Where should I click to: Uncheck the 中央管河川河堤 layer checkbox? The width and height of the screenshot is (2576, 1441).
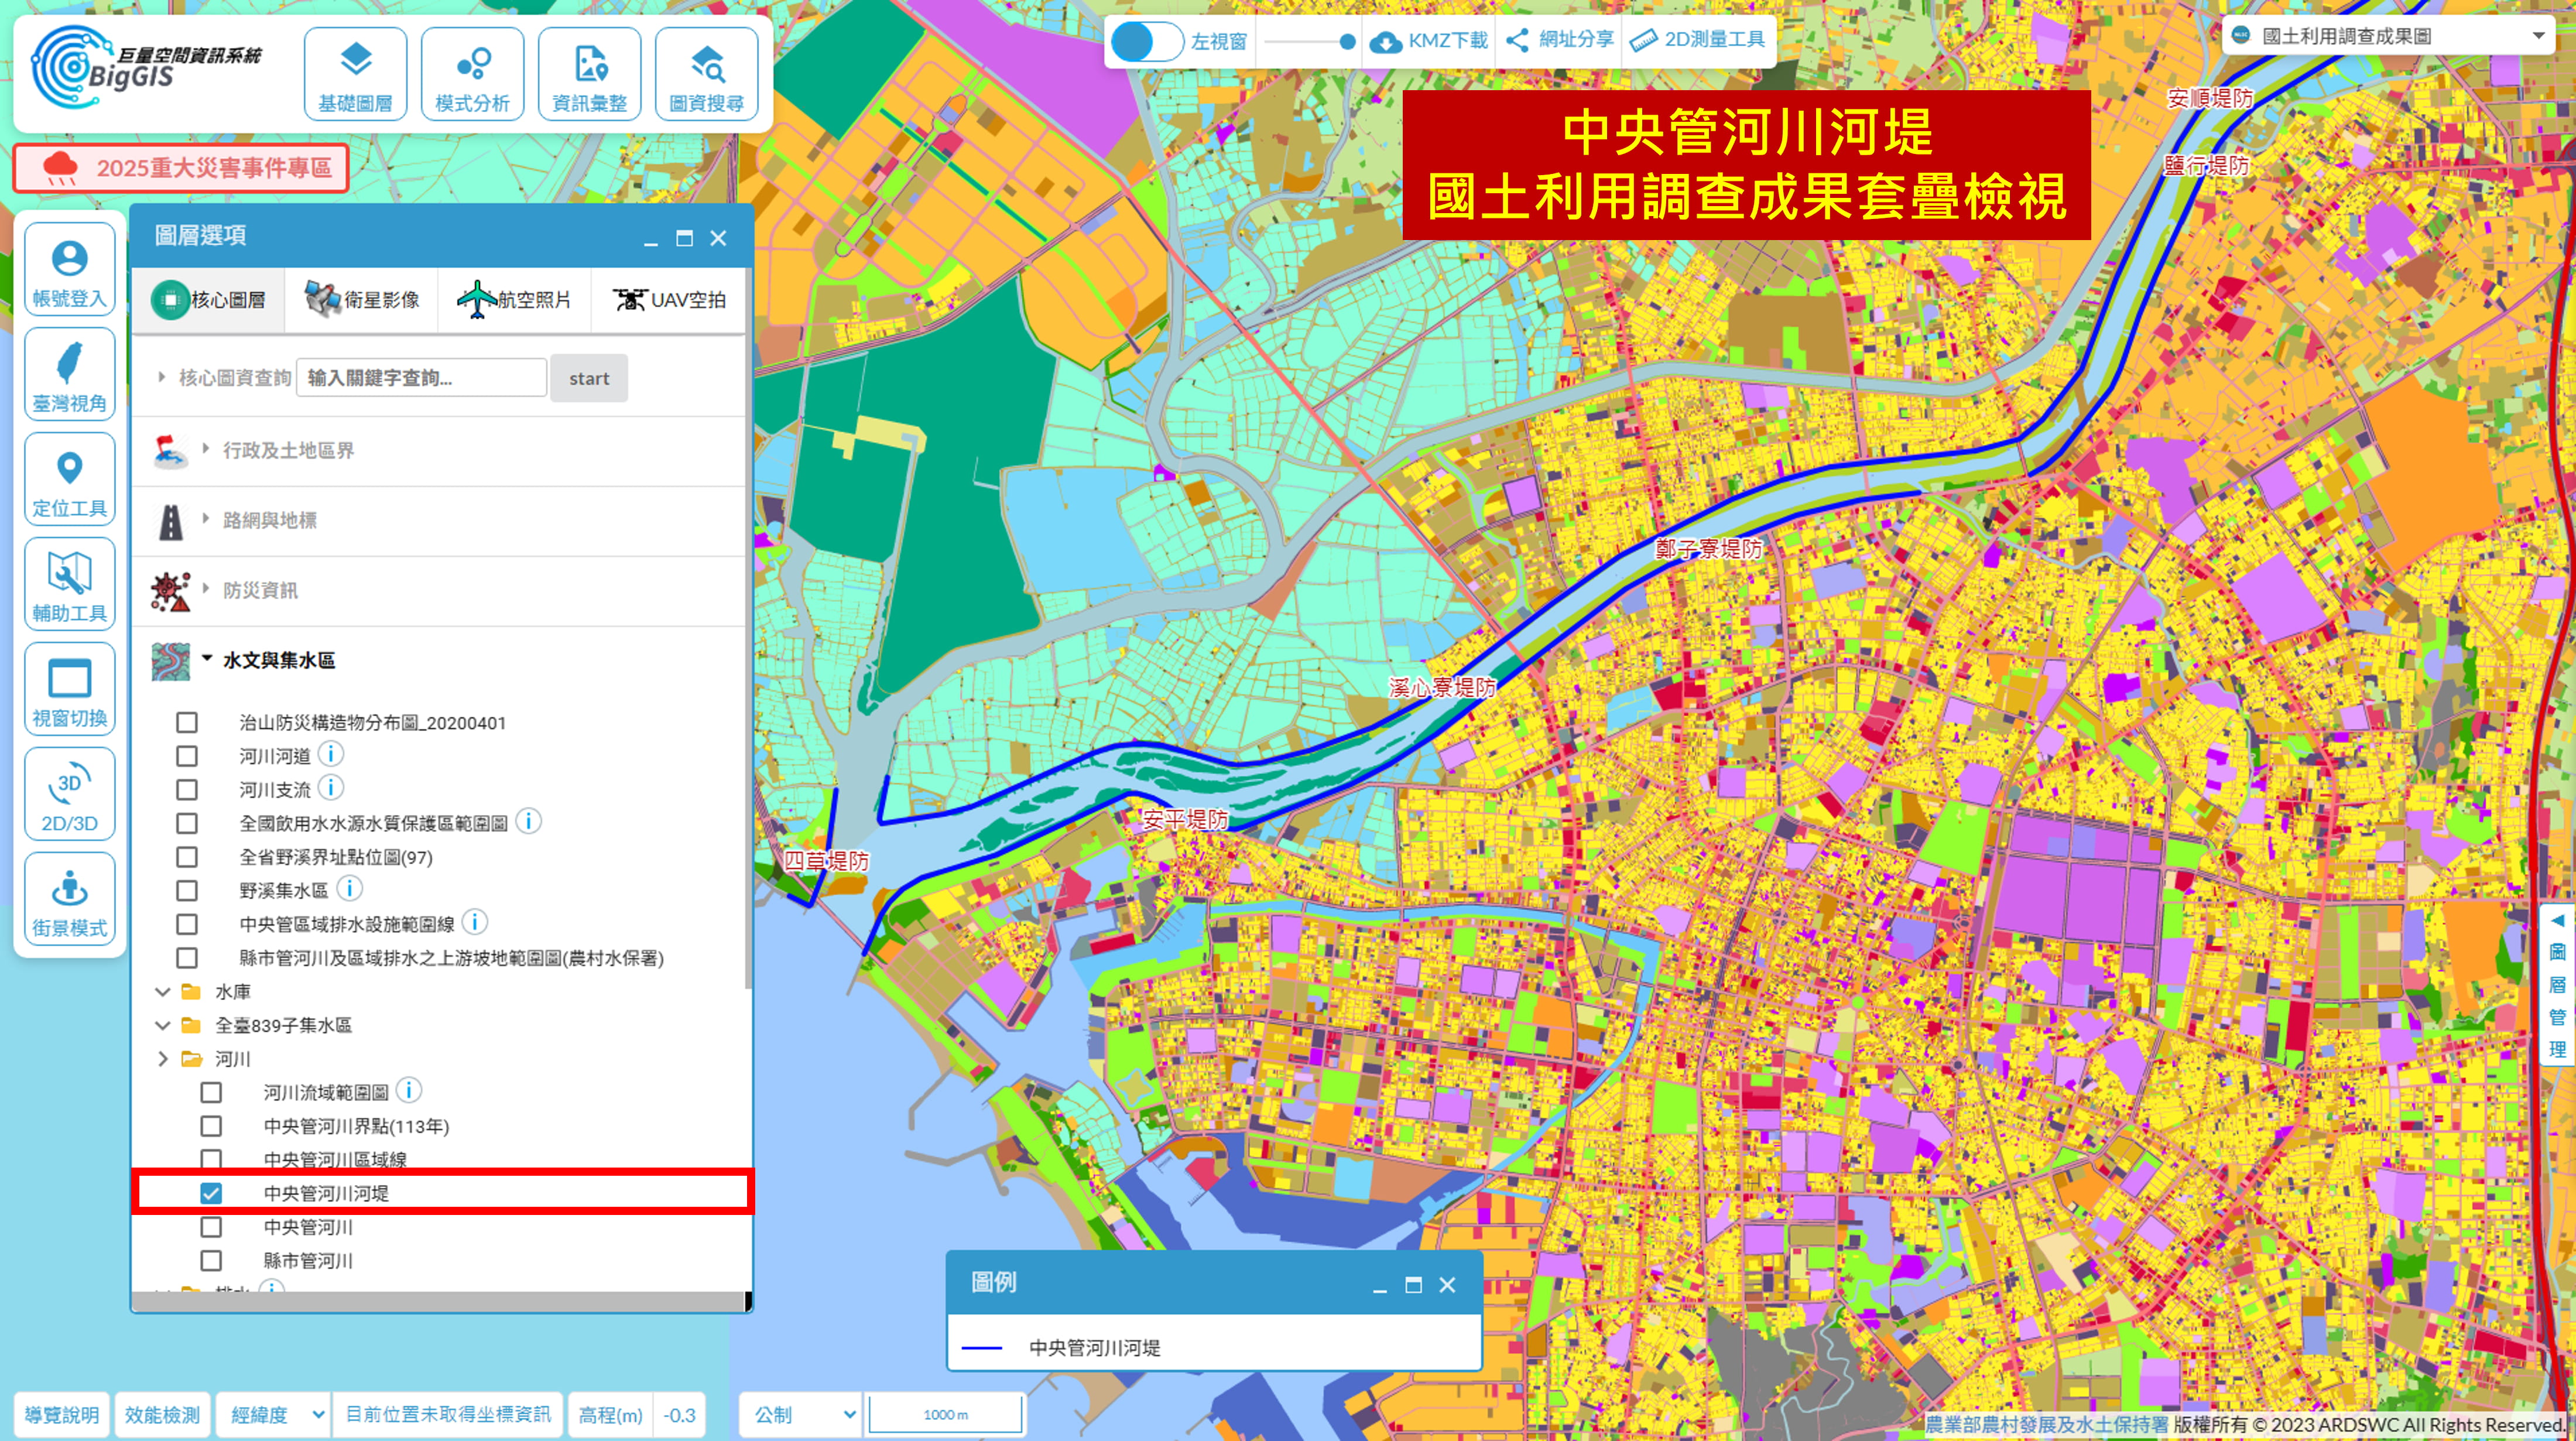[211, 1193]
